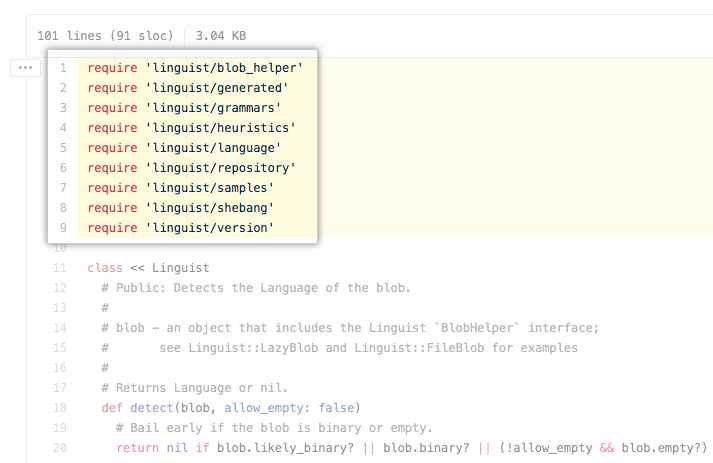Select line number 18

(x=60, y=408)
